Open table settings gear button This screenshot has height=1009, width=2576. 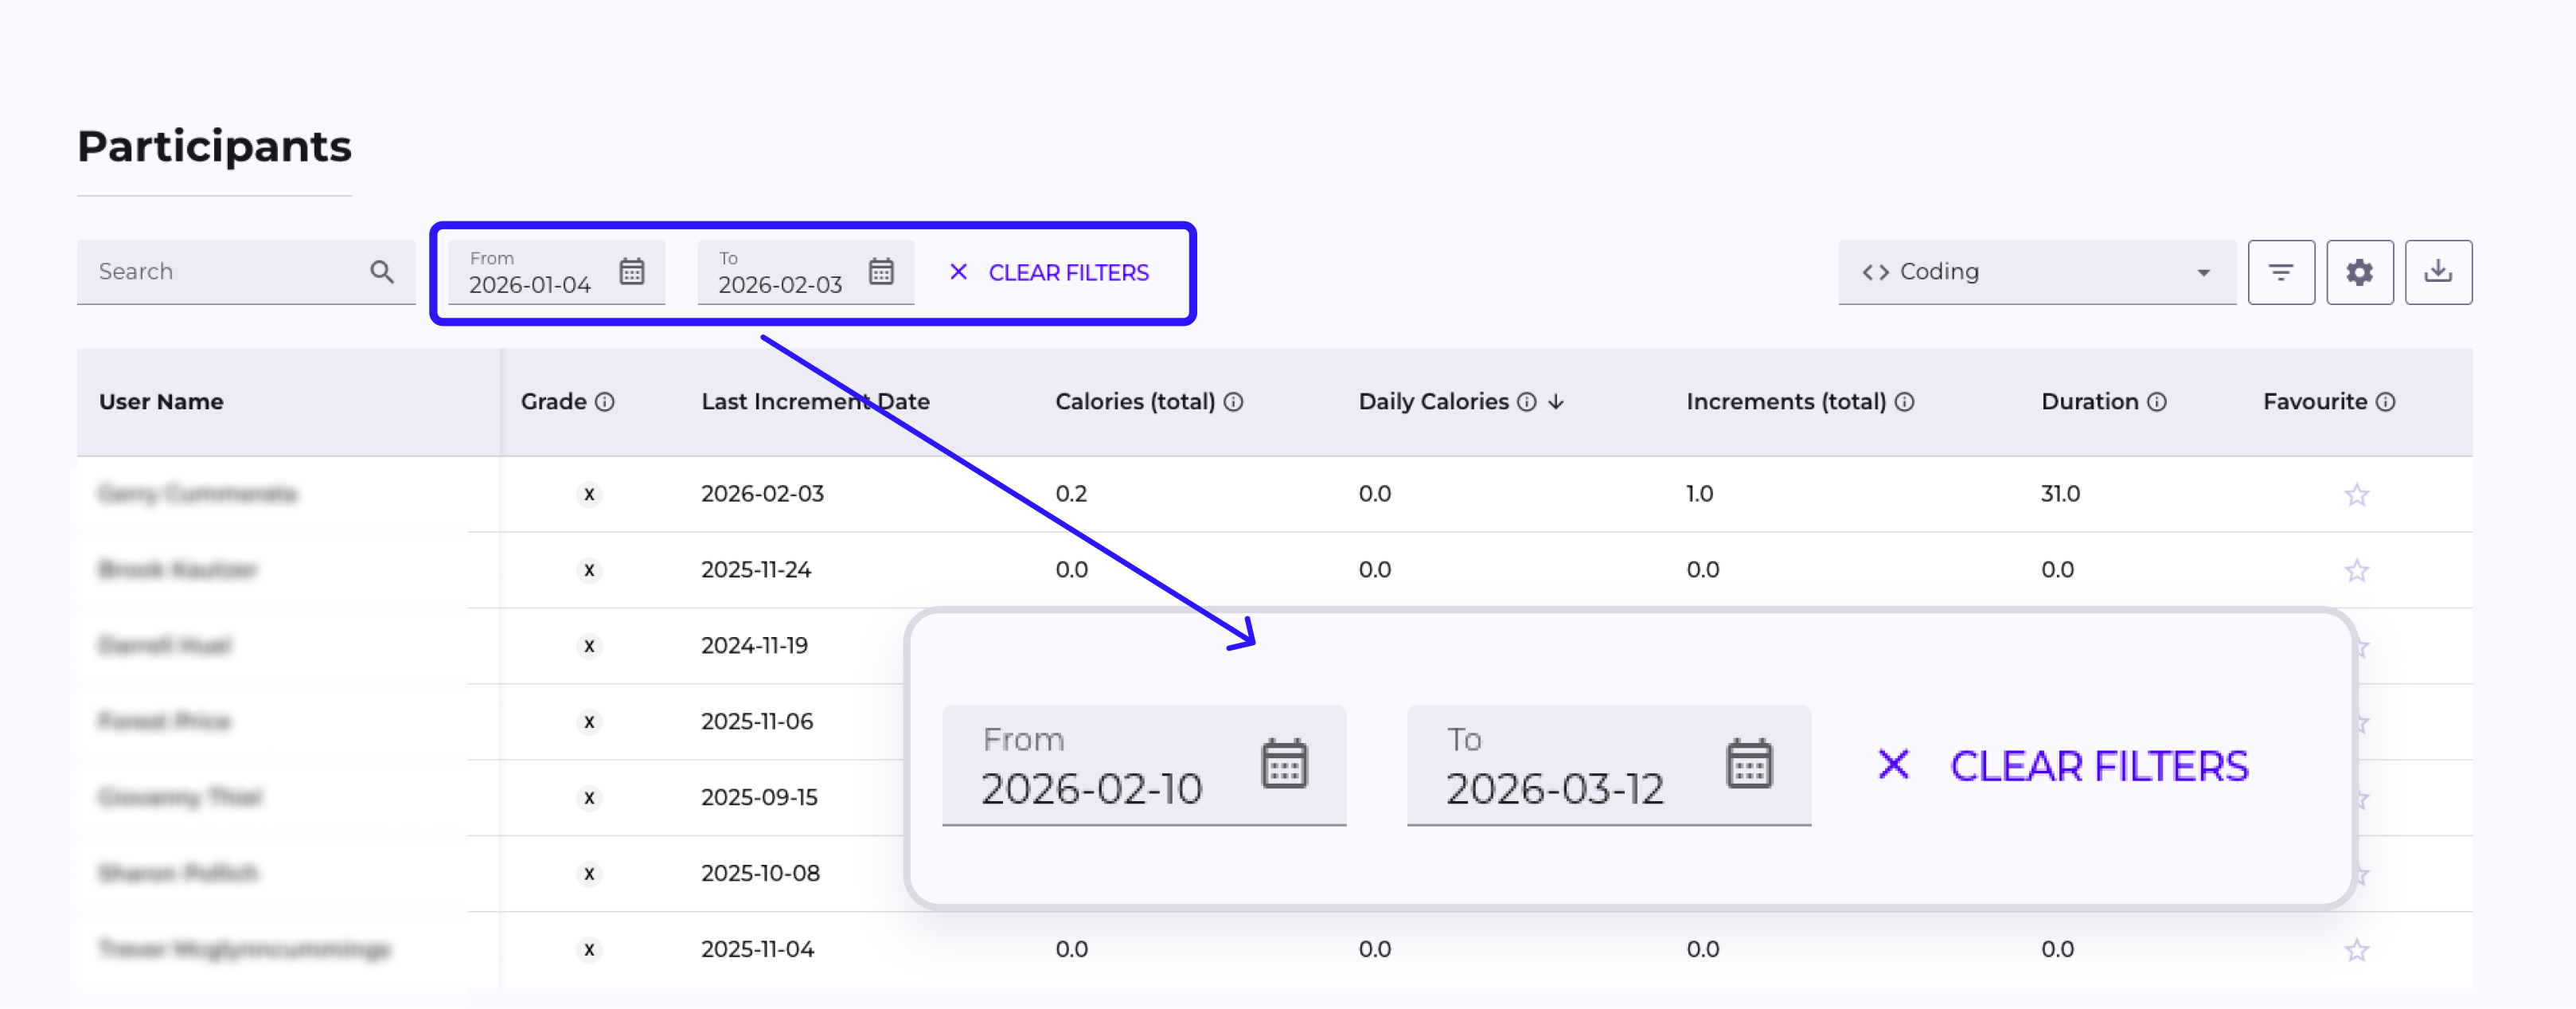2359,272
